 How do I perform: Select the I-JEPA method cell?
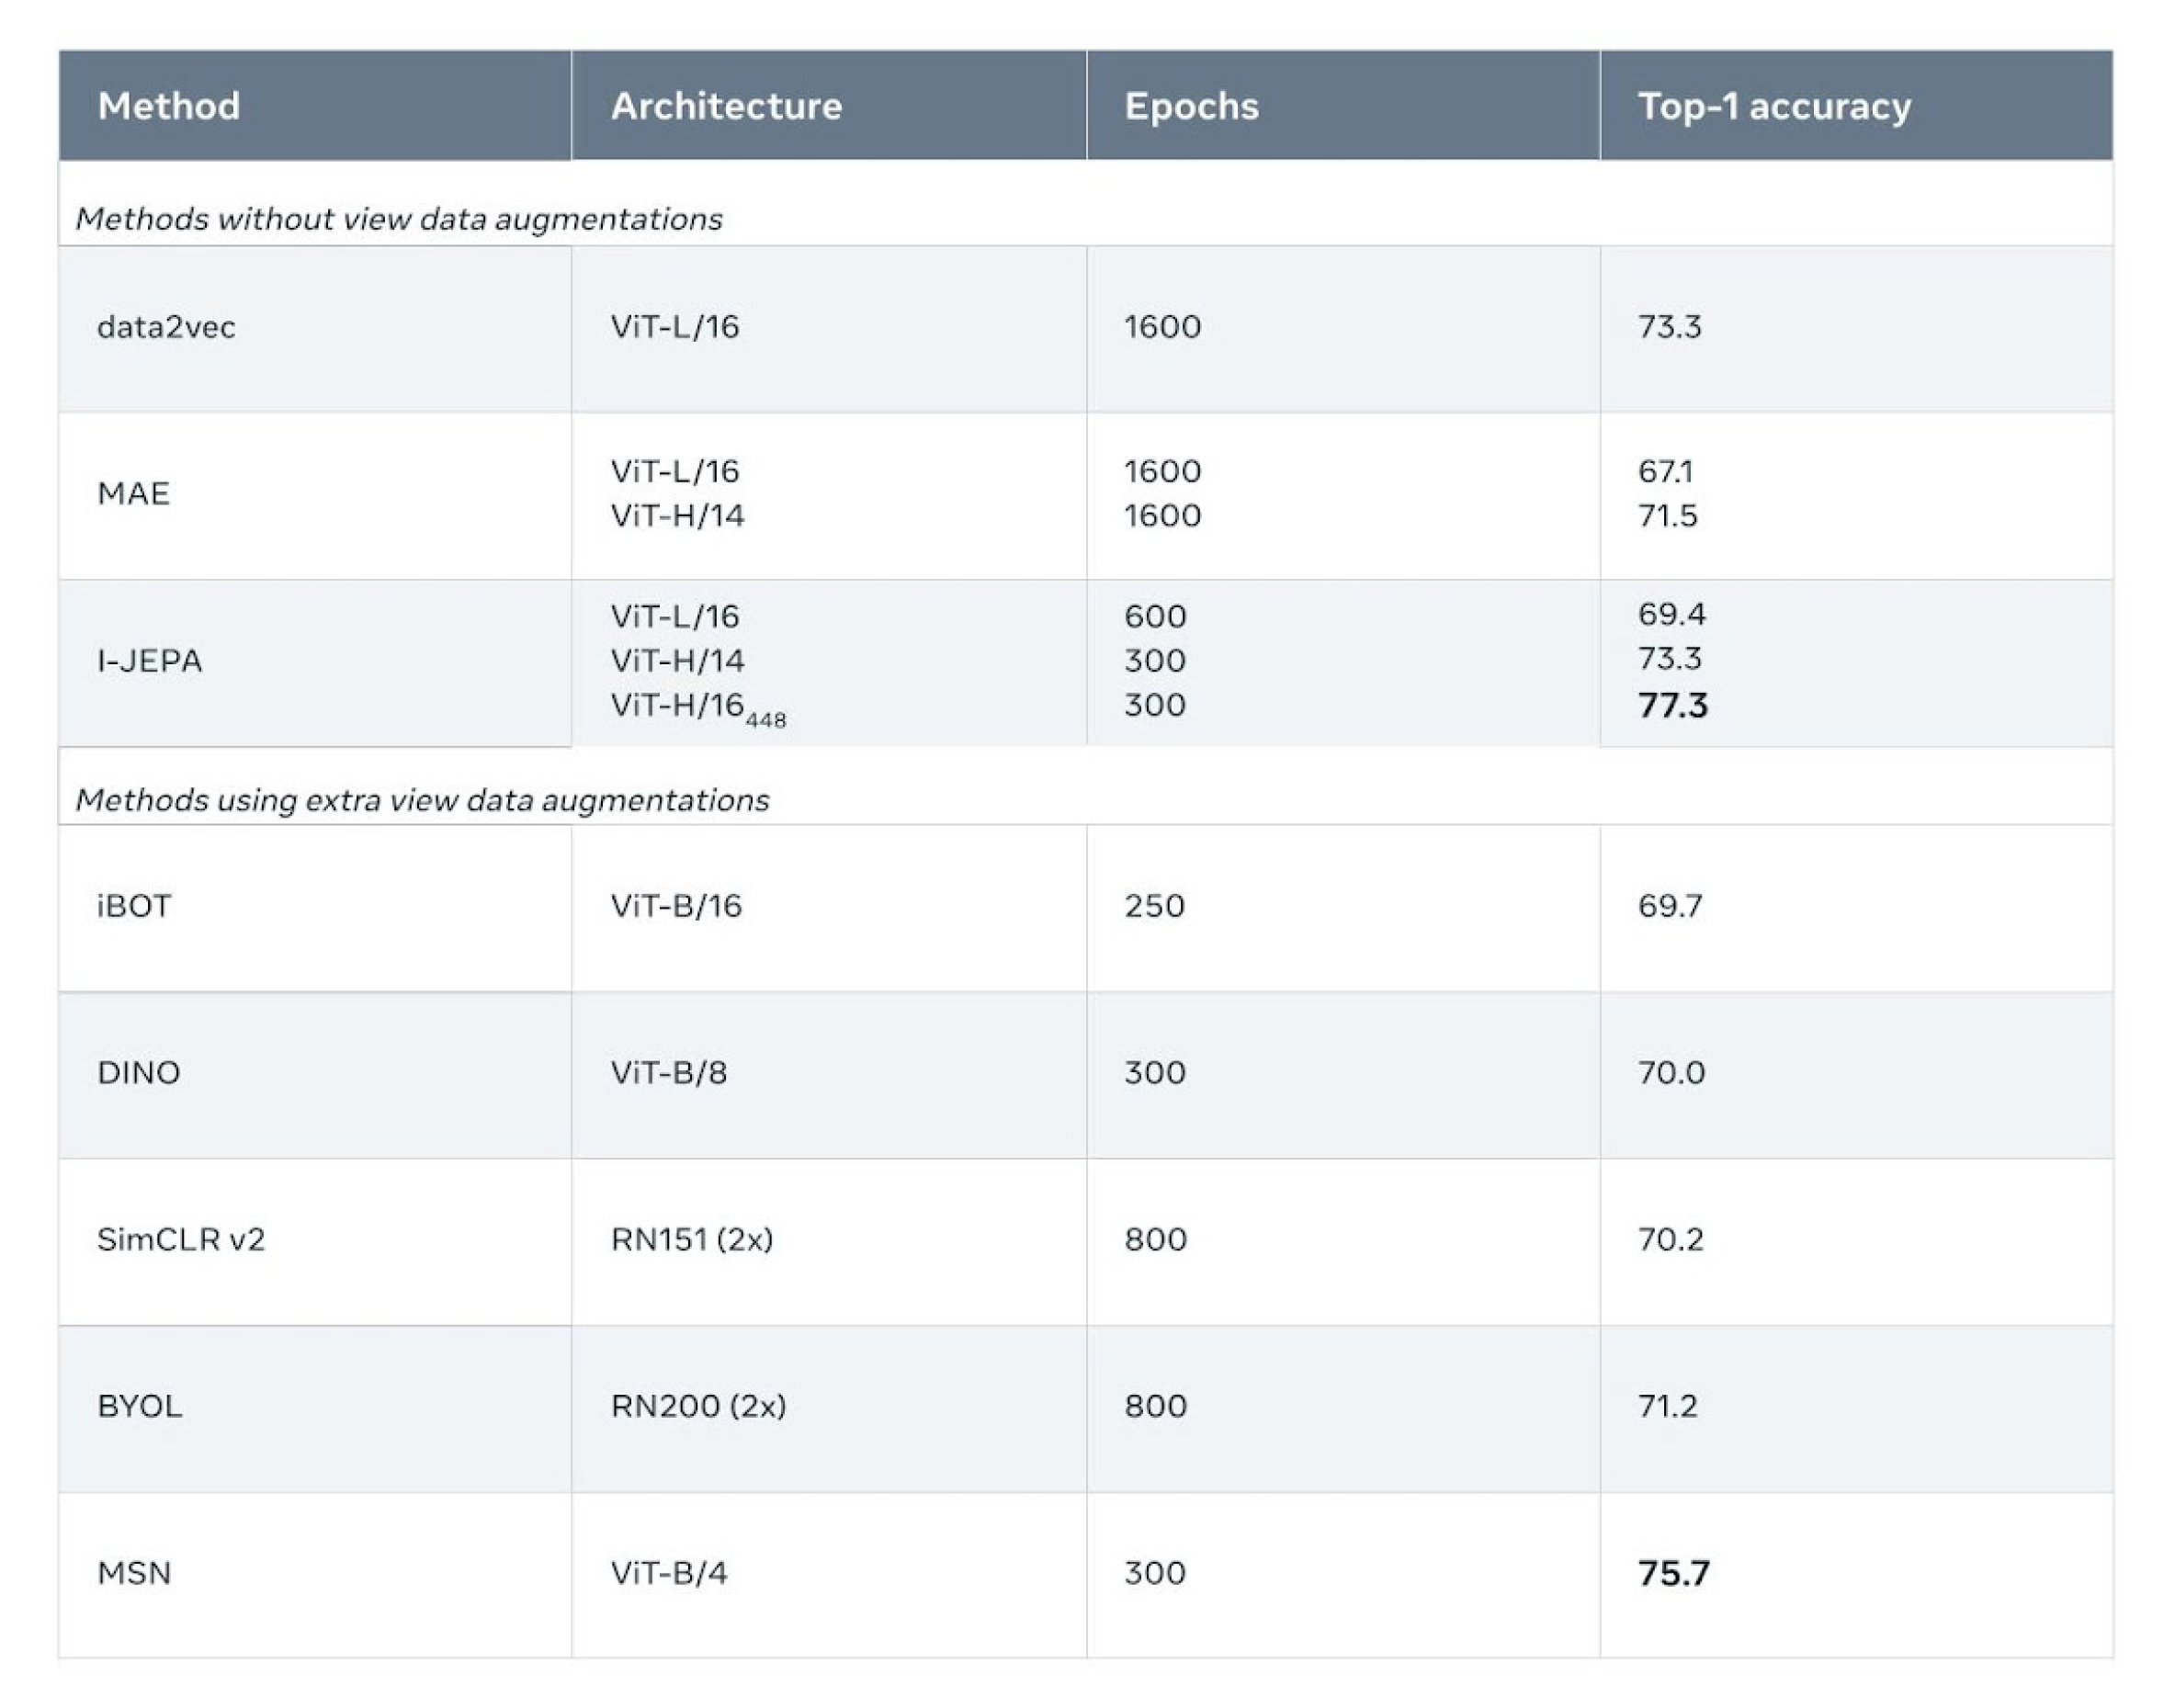(x=149, y=660)
